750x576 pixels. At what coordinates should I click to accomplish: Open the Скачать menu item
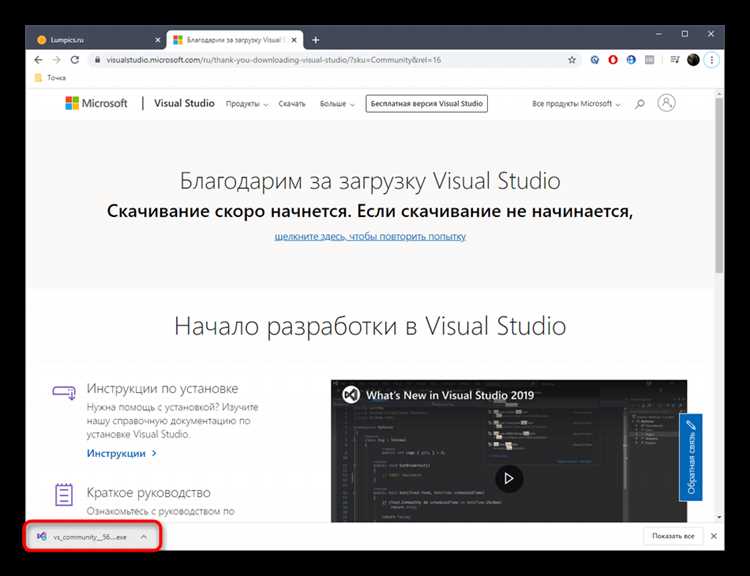pyautogui.click(x=292, y=104)
